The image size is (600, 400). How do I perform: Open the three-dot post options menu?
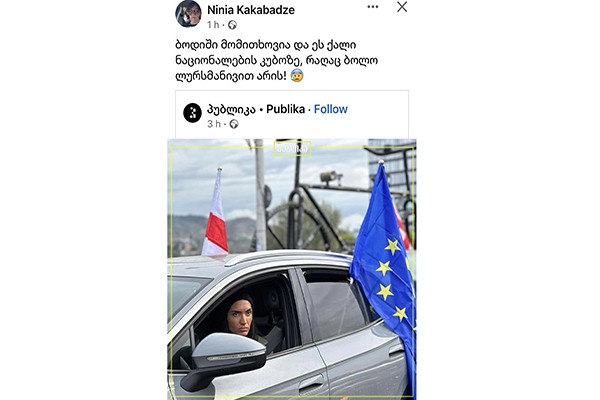pos(373,7)
